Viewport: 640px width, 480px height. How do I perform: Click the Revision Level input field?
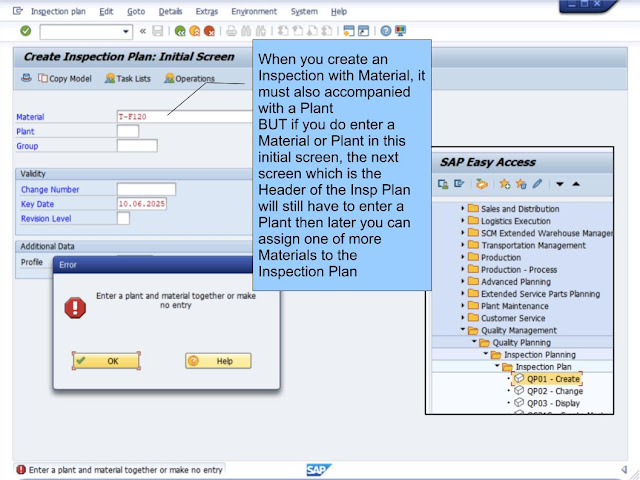click(123, 218)
